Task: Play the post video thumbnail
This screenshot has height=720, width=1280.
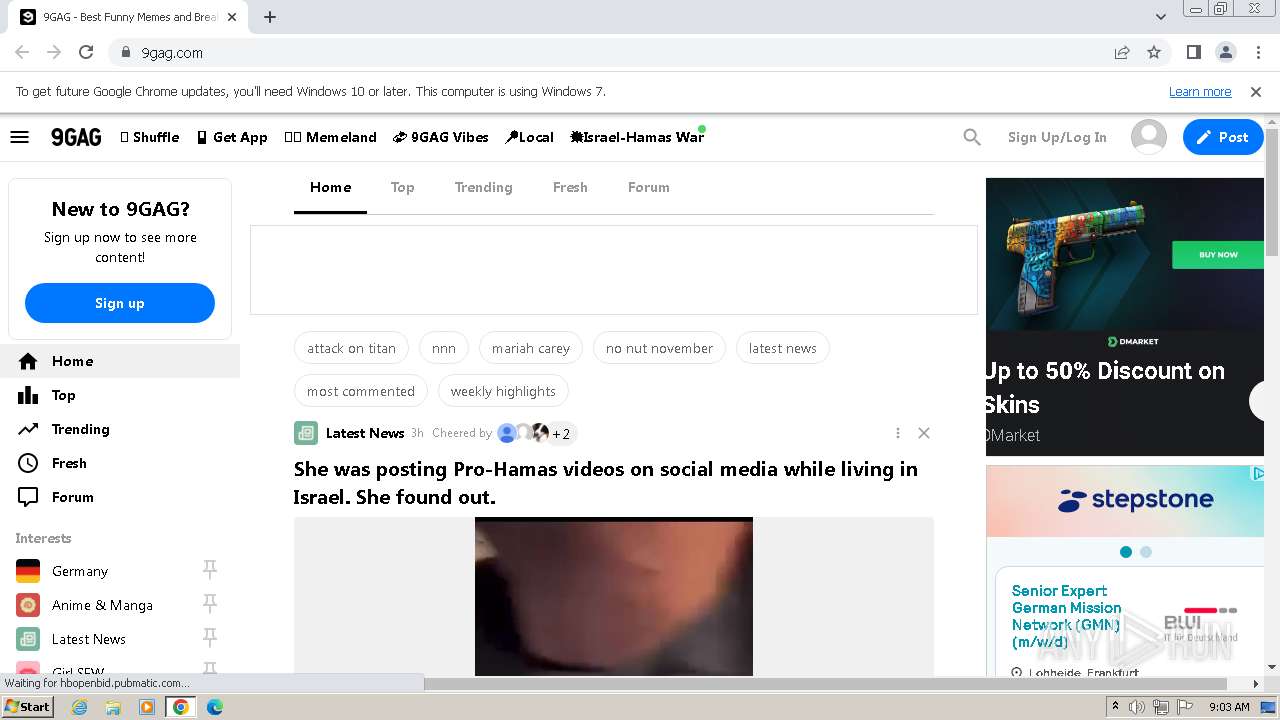Action: (x=614, y=596)
